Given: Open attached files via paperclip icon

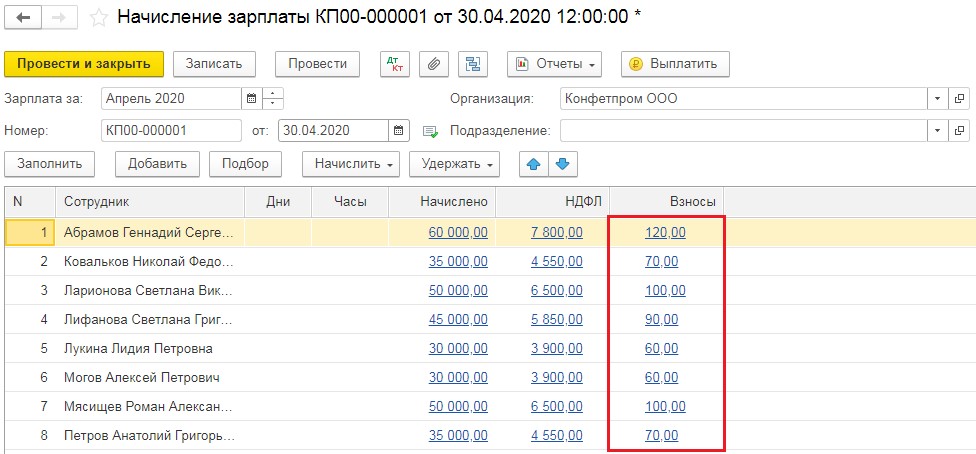Looking at the screenshot, I should click(x=434, y=64).
